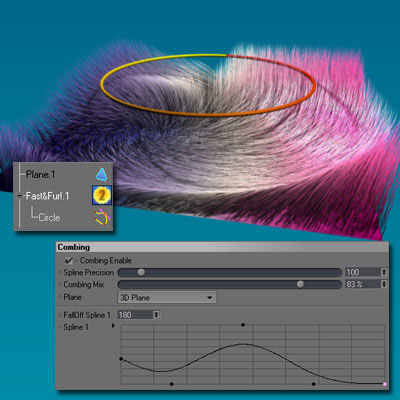Click the Combing Mix slider handle
Viewport: 400px width, 400px height.
pos(300,284)
